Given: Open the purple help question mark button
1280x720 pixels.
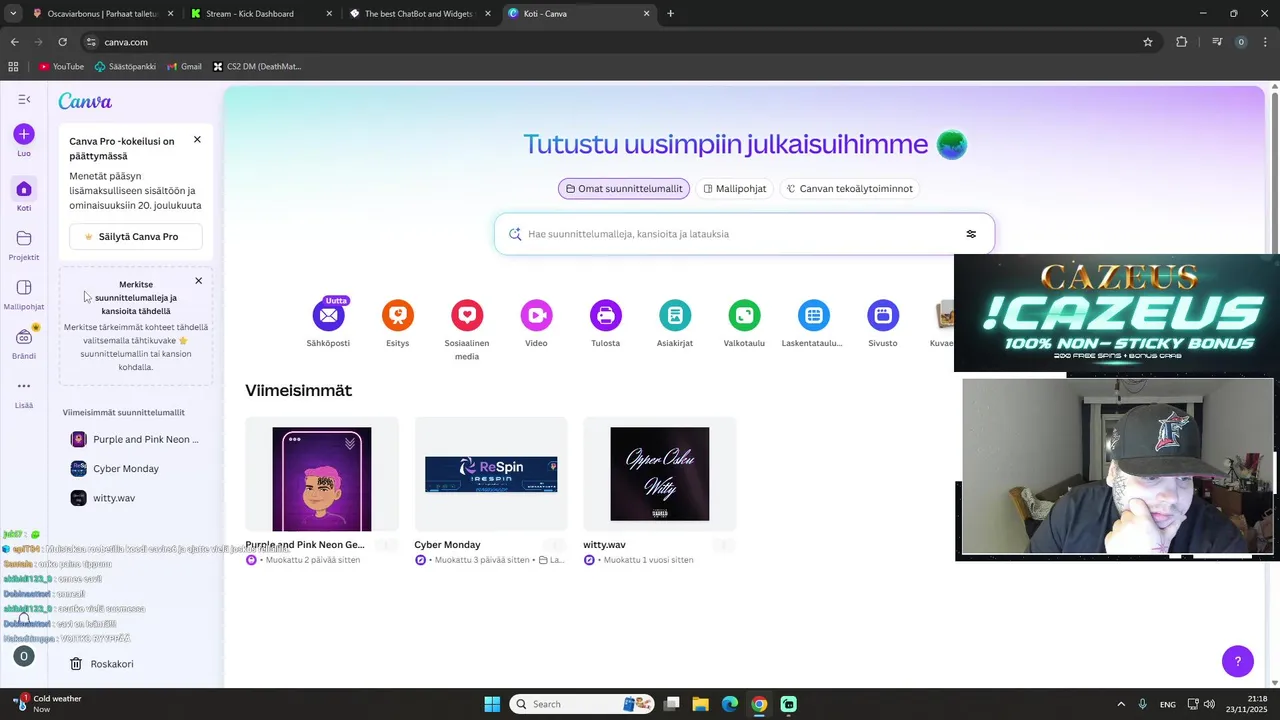Looking at the screenshot, I should click(x=1238, y=661).
